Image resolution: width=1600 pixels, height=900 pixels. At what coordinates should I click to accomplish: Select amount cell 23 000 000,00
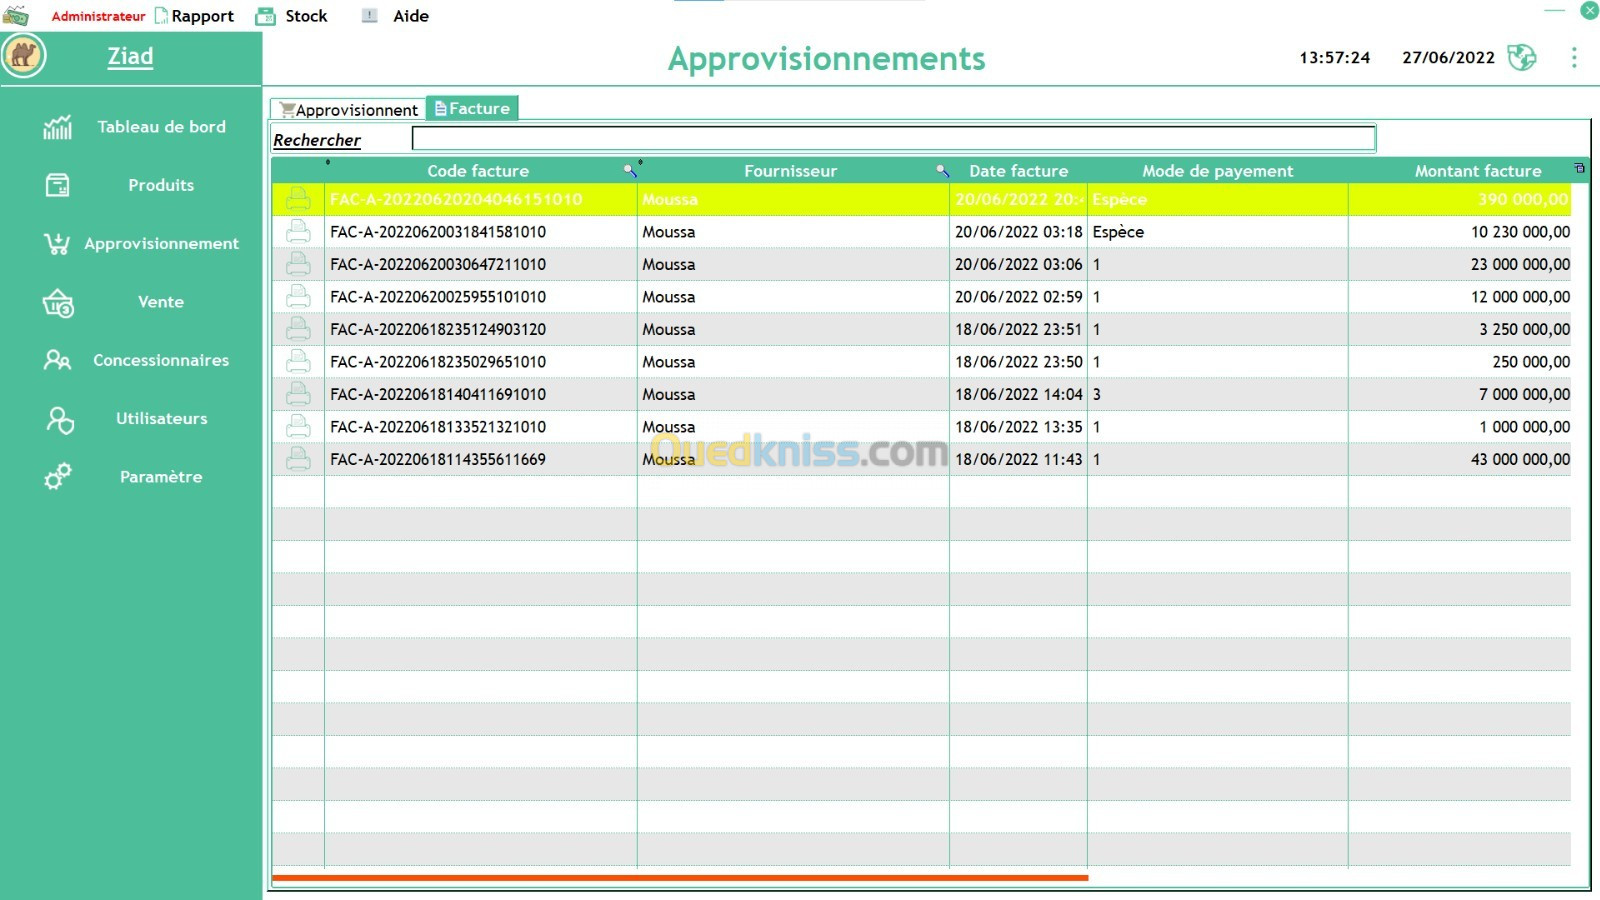tap(1460, 264)
